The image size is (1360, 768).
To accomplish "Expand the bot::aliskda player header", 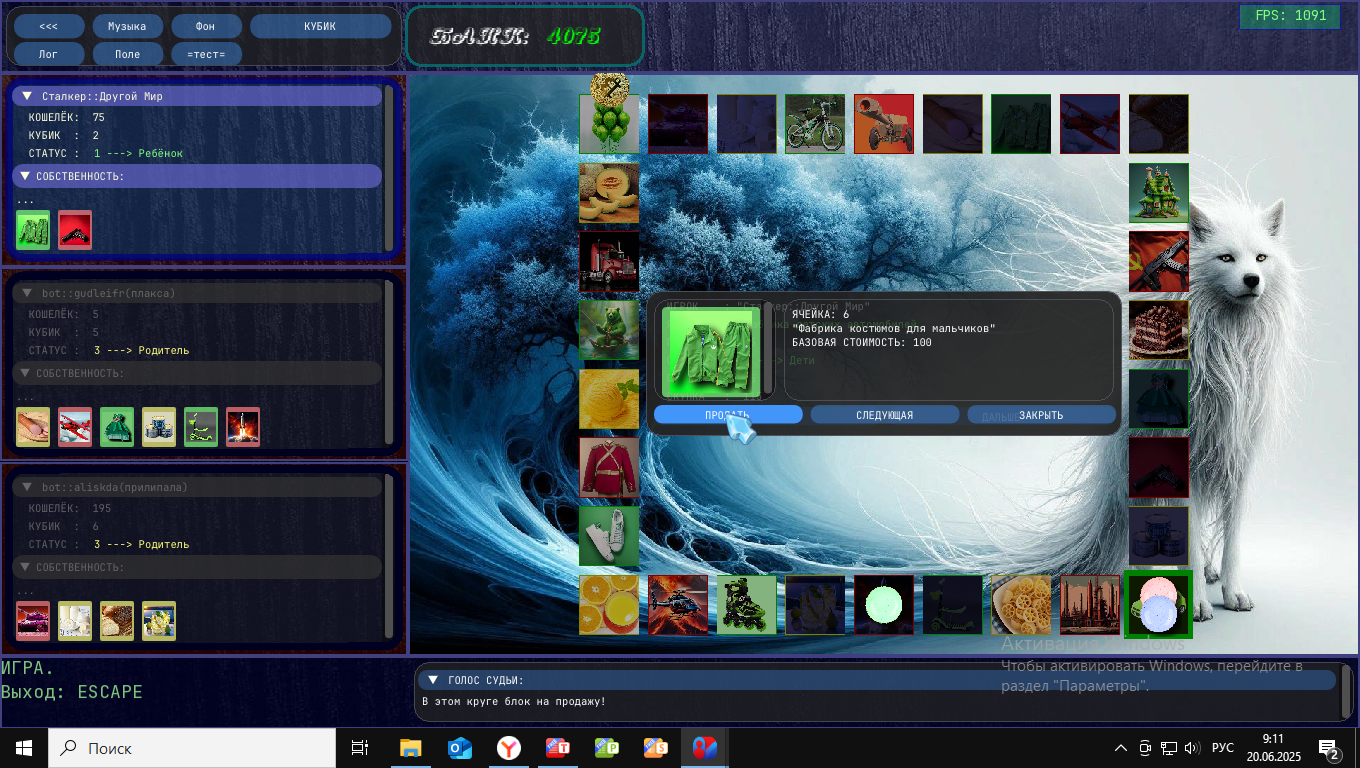I will click(28, 487).
